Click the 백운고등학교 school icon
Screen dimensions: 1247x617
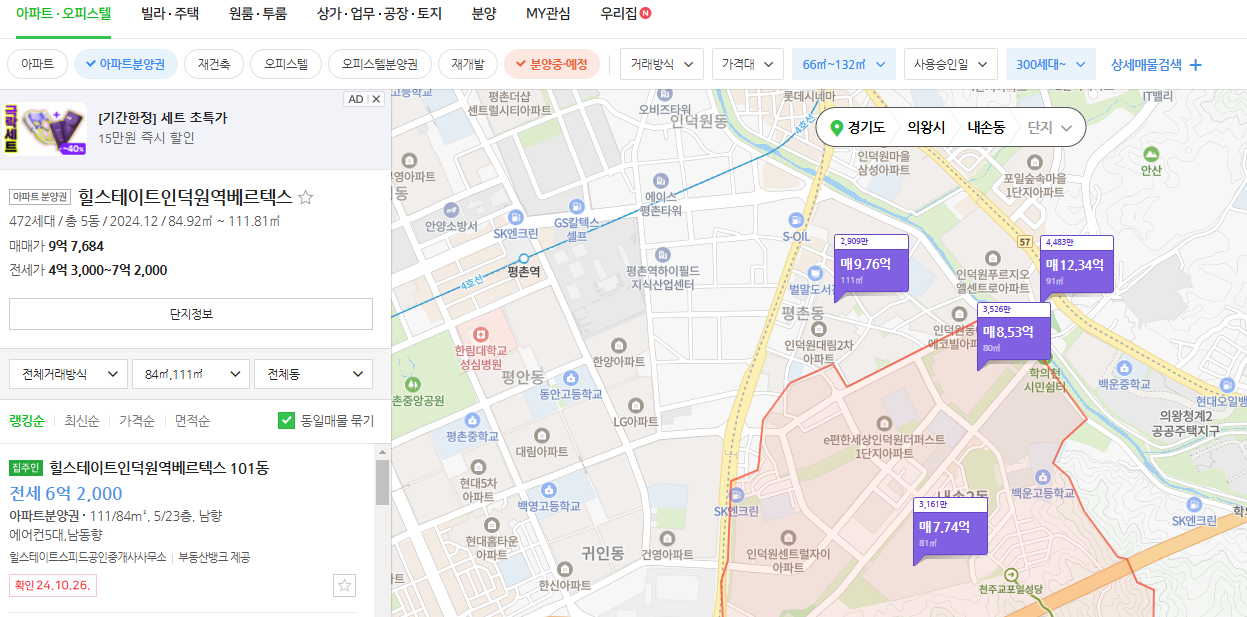(x=1042, y=477)
